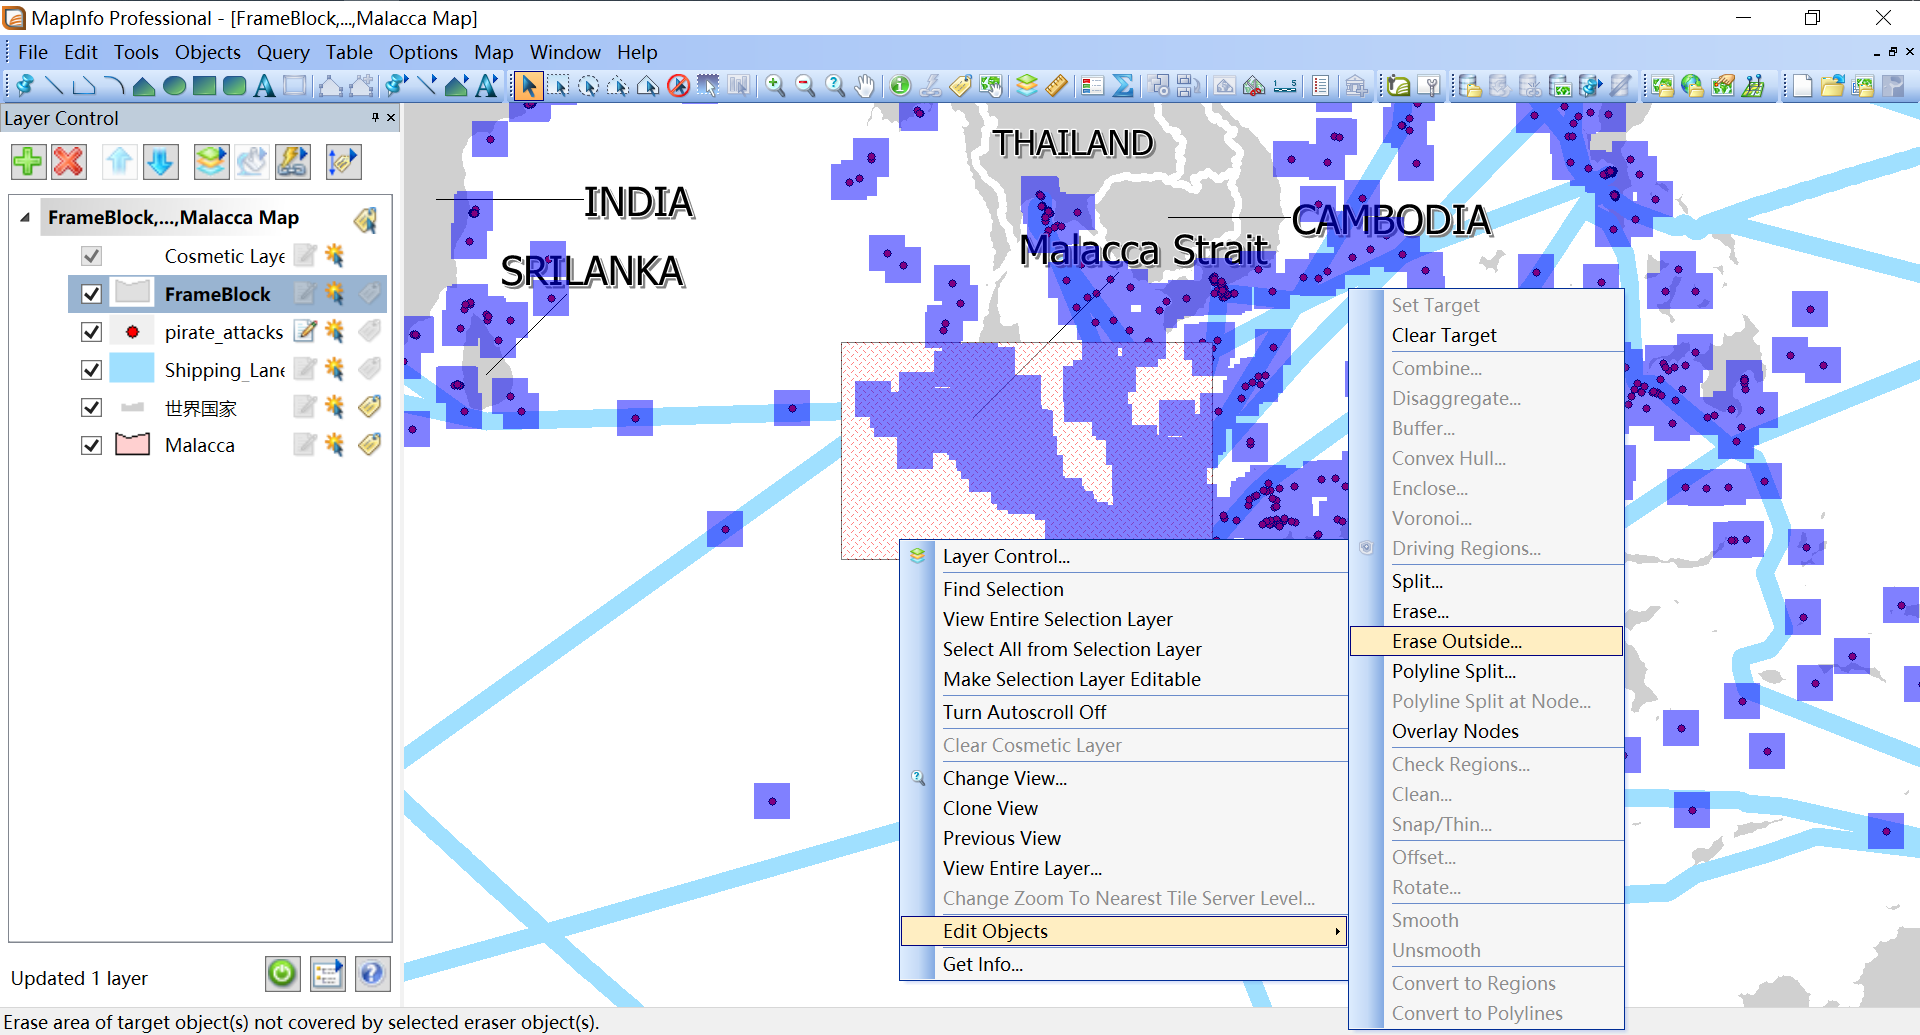Activate the Grabber hand tool
Viewport: 1920px width, 1035px height.
865,86
